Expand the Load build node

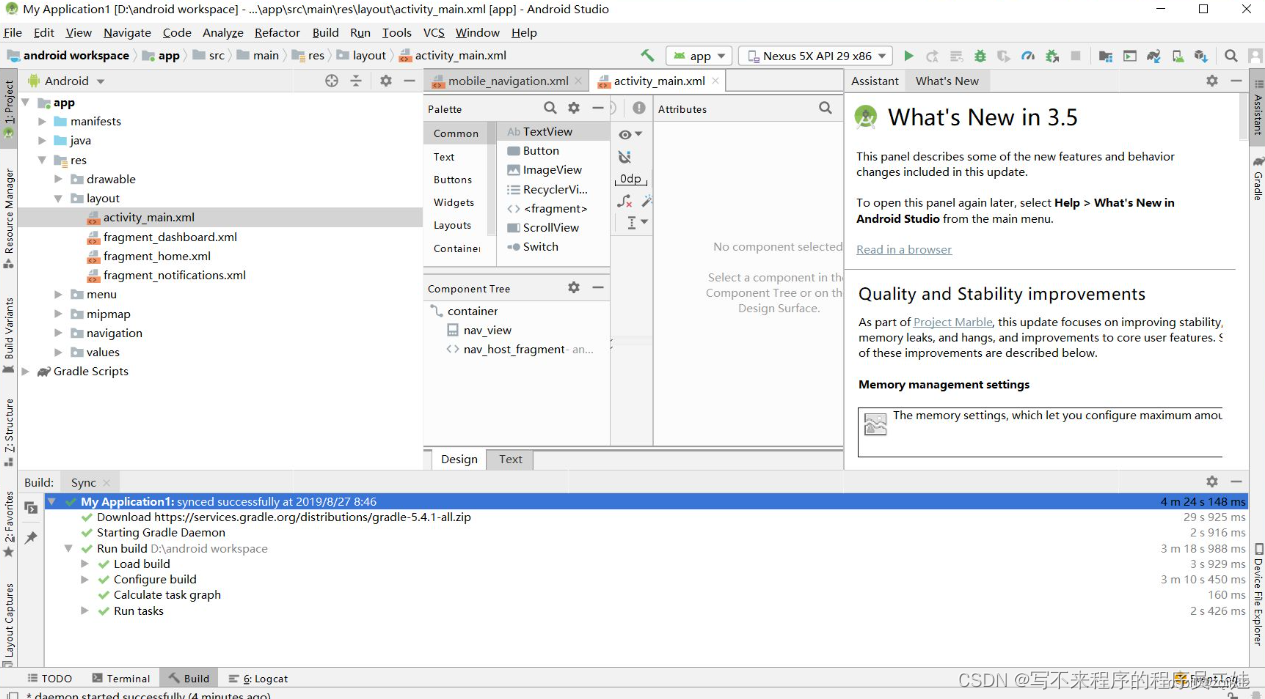coord(85,564)
